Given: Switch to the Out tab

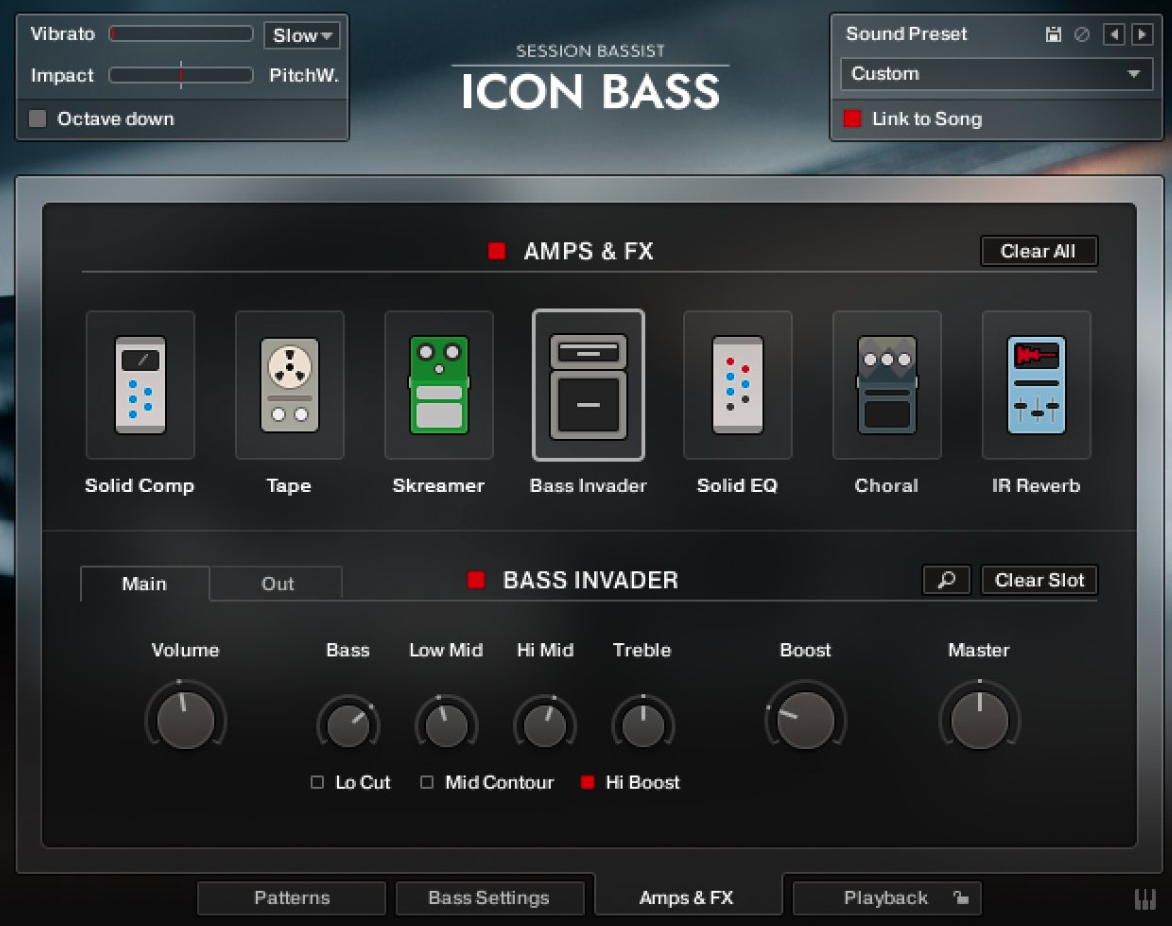Looking at the screenshot, I should tap(277, 584).
